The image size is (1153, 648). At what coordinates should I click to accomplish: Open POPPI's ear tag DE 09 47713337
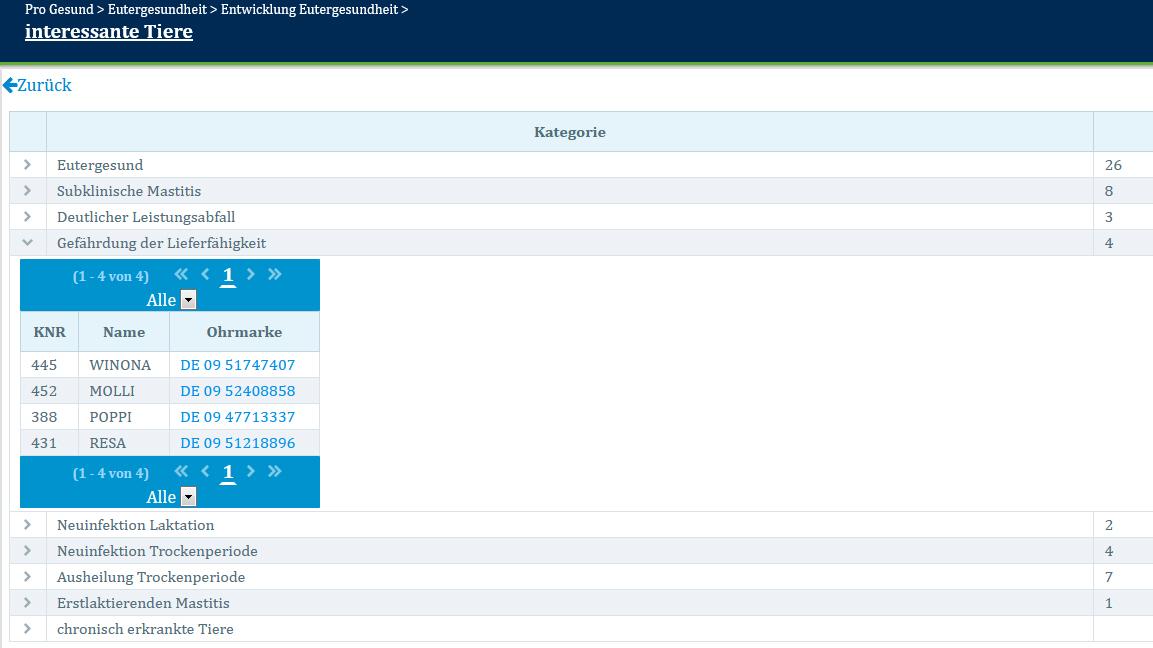pos(237,417)
